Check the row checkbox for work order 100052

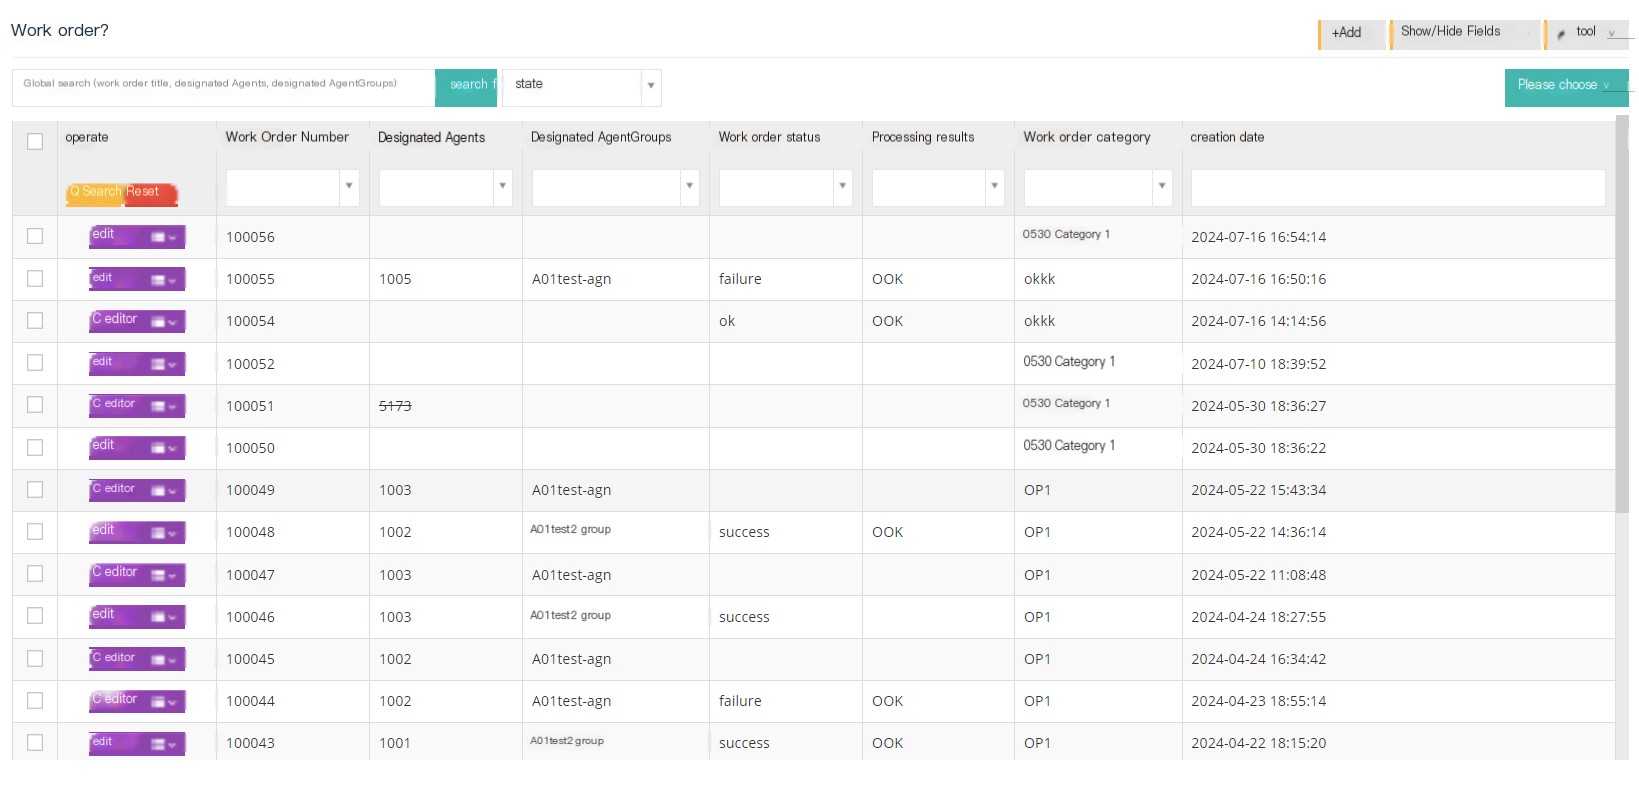pyautogui.click(x=35, y=362)
